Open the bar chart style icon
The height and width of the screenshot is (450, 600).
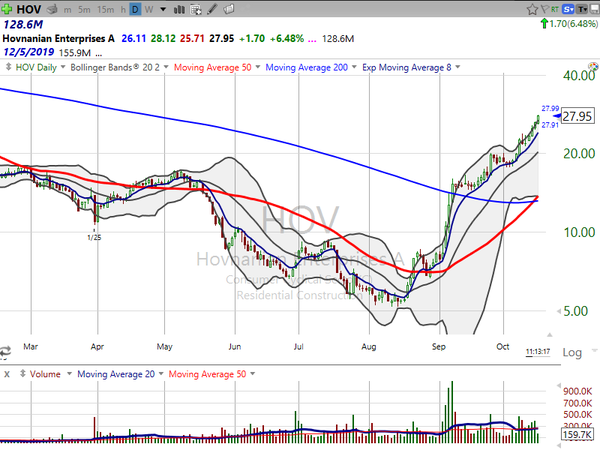(179, 9)
